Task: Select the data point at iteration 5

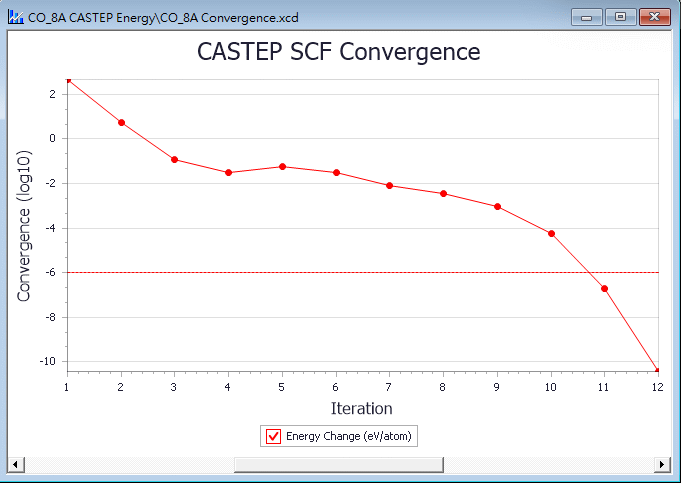Action: pyautogui.click(x=282, y=166)
